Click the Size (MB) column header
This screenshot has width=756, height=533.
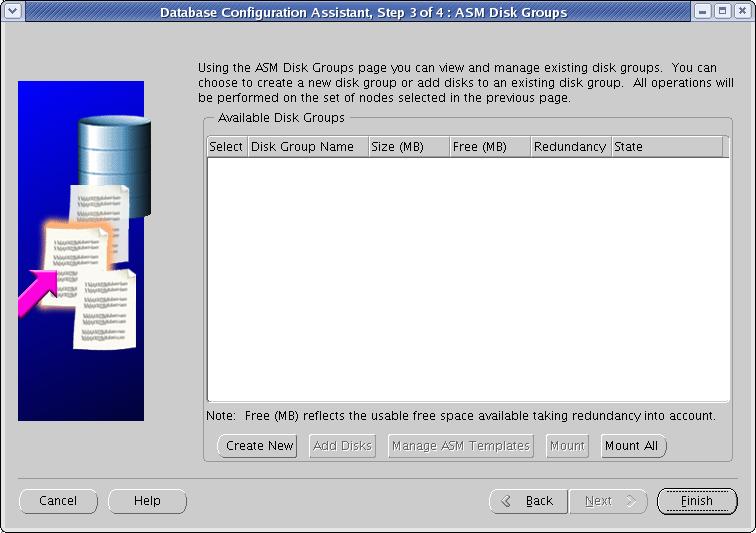(x=408, y=147)
